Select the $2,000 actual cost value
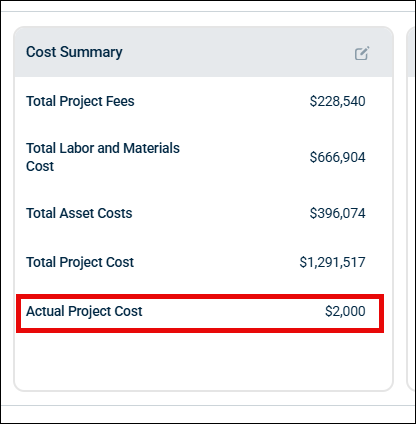This screenshot has width=416, height=424. (x=345, y=311)
